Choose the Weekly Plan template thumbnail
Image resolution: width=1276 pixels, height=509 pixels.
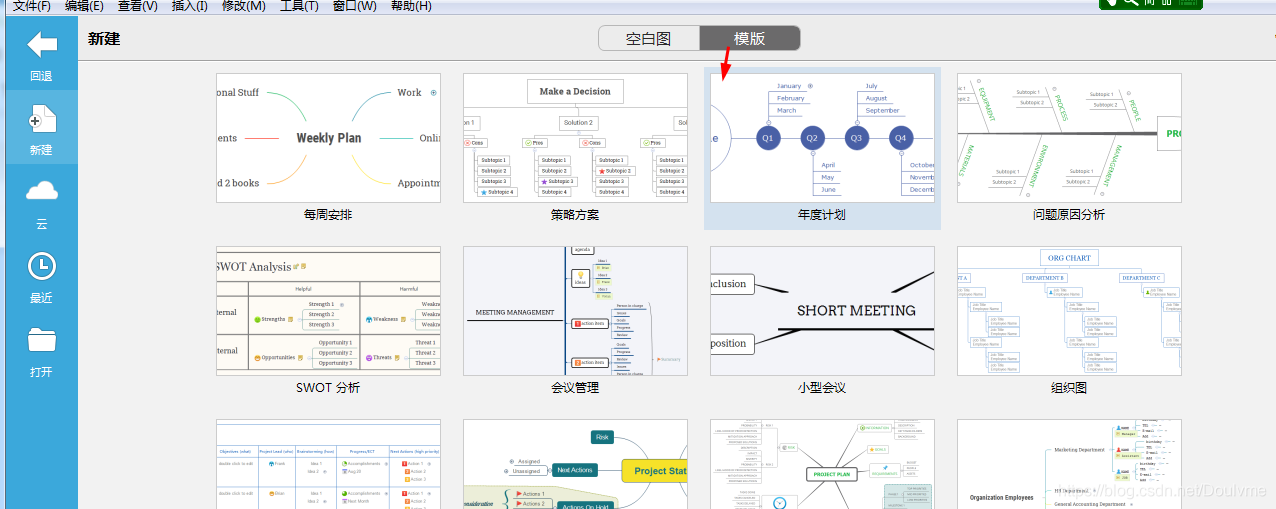point(328,138)
